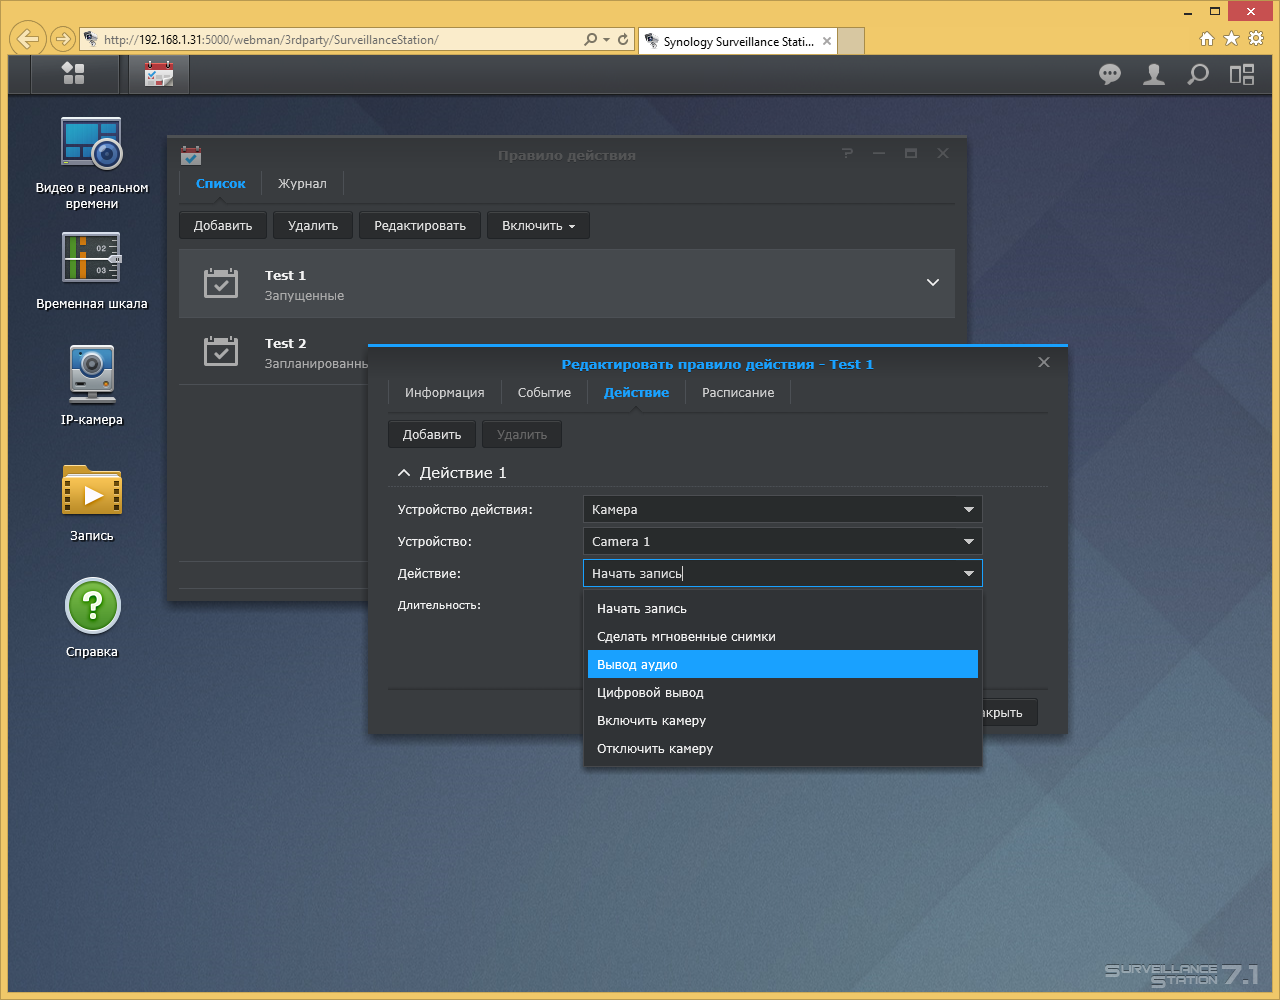
Task: Switch to the Расписание tab
Action: tap(738, 393)
